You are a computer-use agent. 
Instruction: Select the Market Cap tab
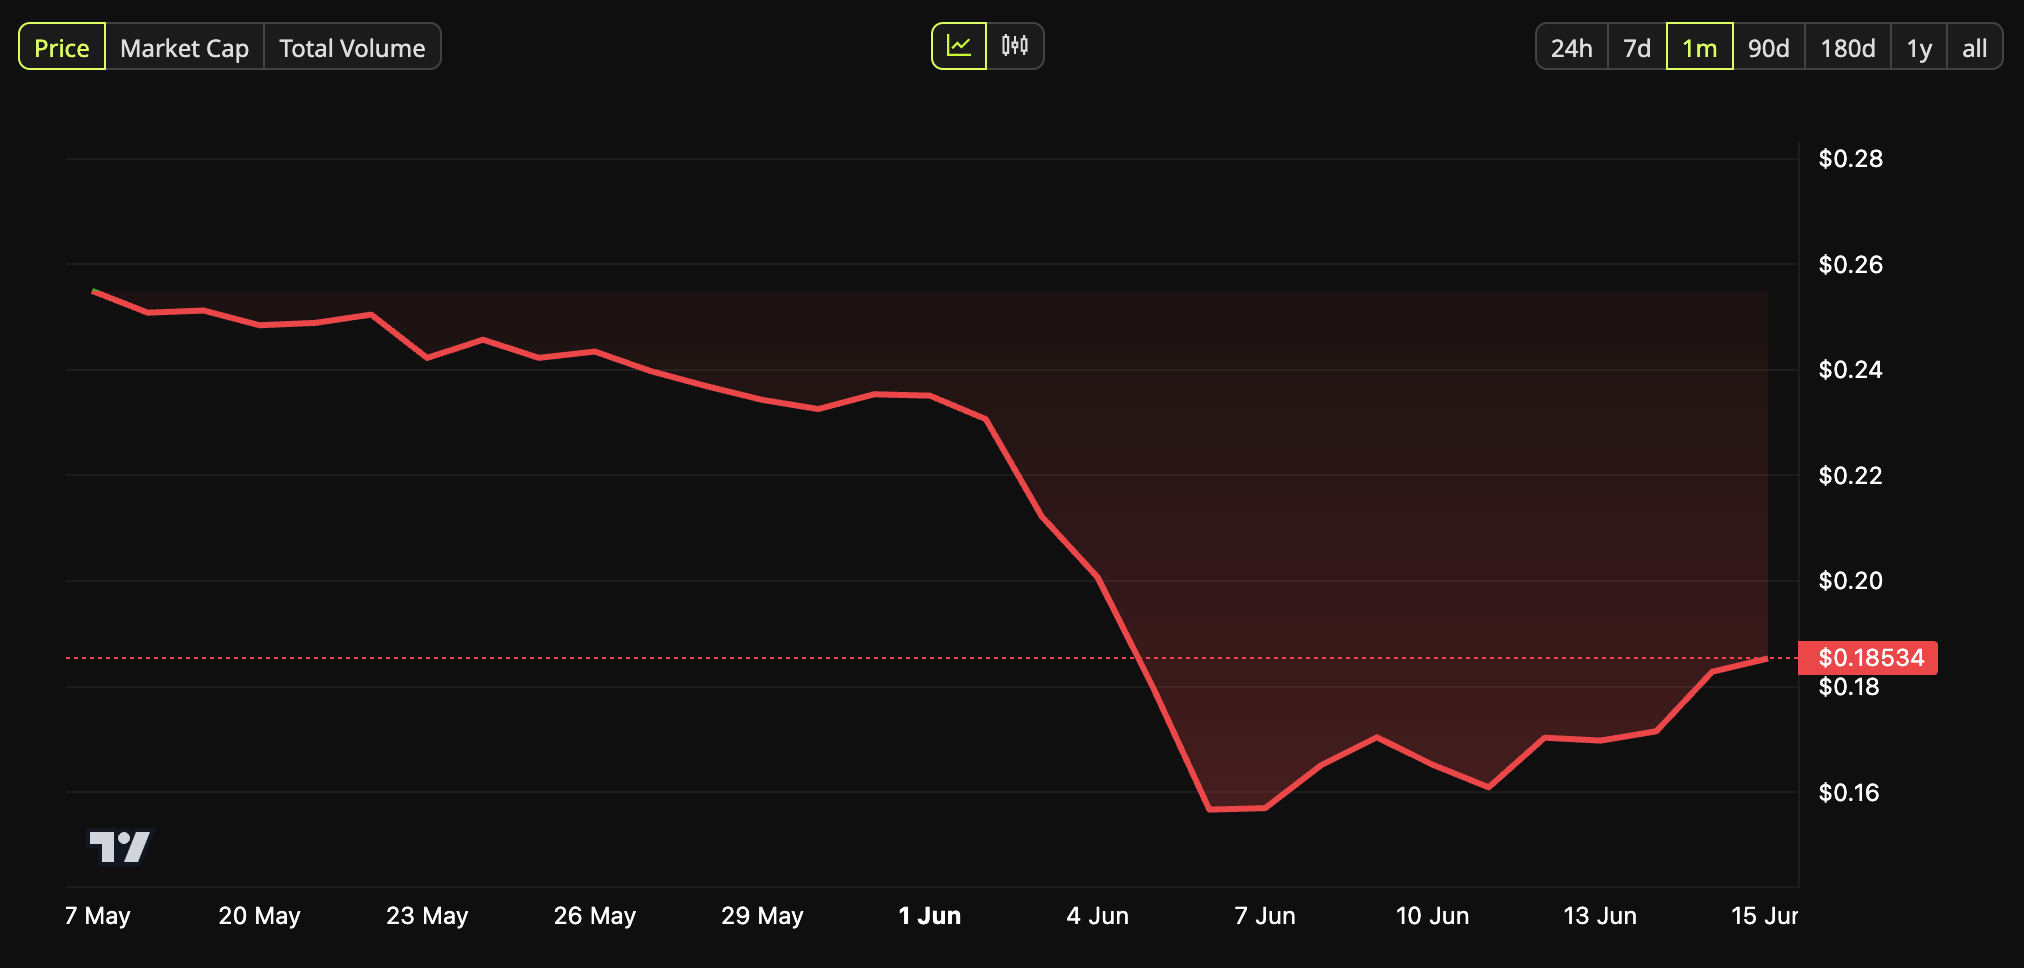(x=184, y=47)
